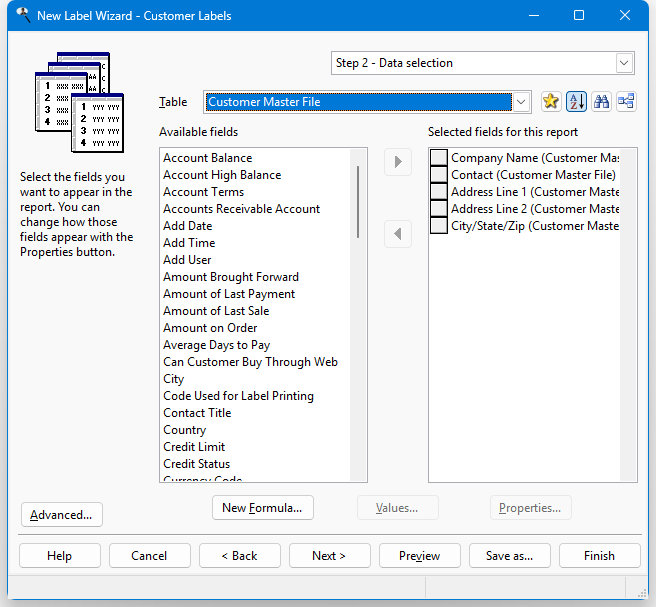Open the Advanced options button
Image resolution: width=656 pixels, height=607 pixels.
click(61, 515)
